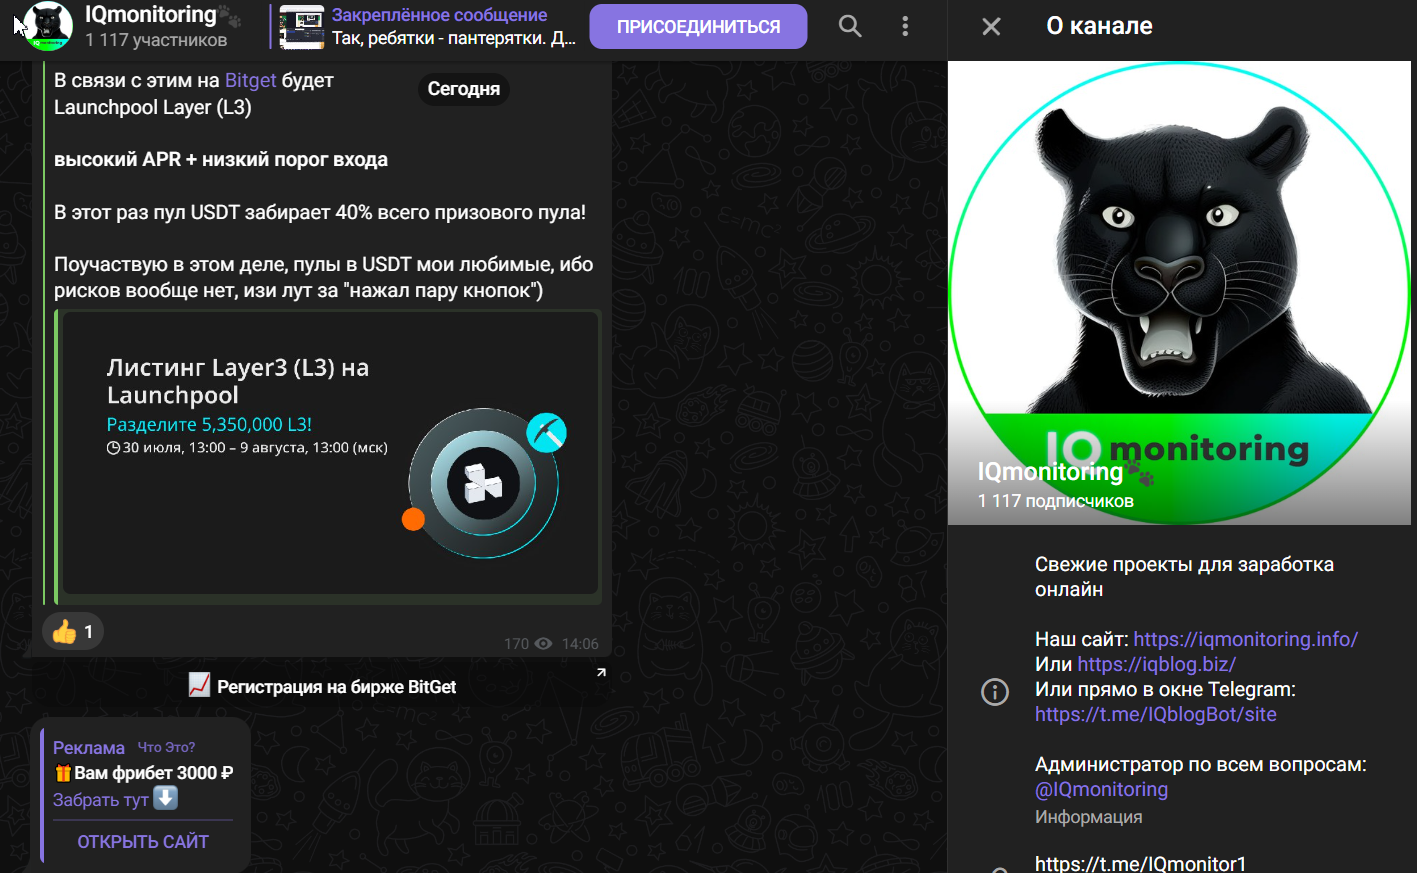Close the channel info panel
Screen dimensions: 1417x873
(991, 26)
